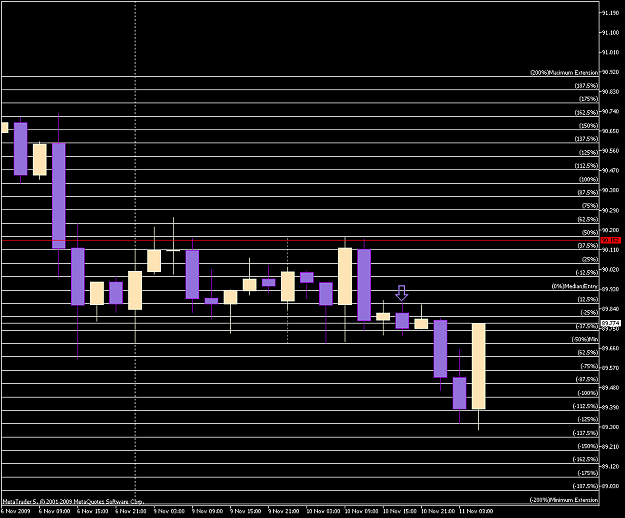Click the 11 Nov 03:00 time label
The width and height of the screenshot is (625, 518).
tap(476, 511)
